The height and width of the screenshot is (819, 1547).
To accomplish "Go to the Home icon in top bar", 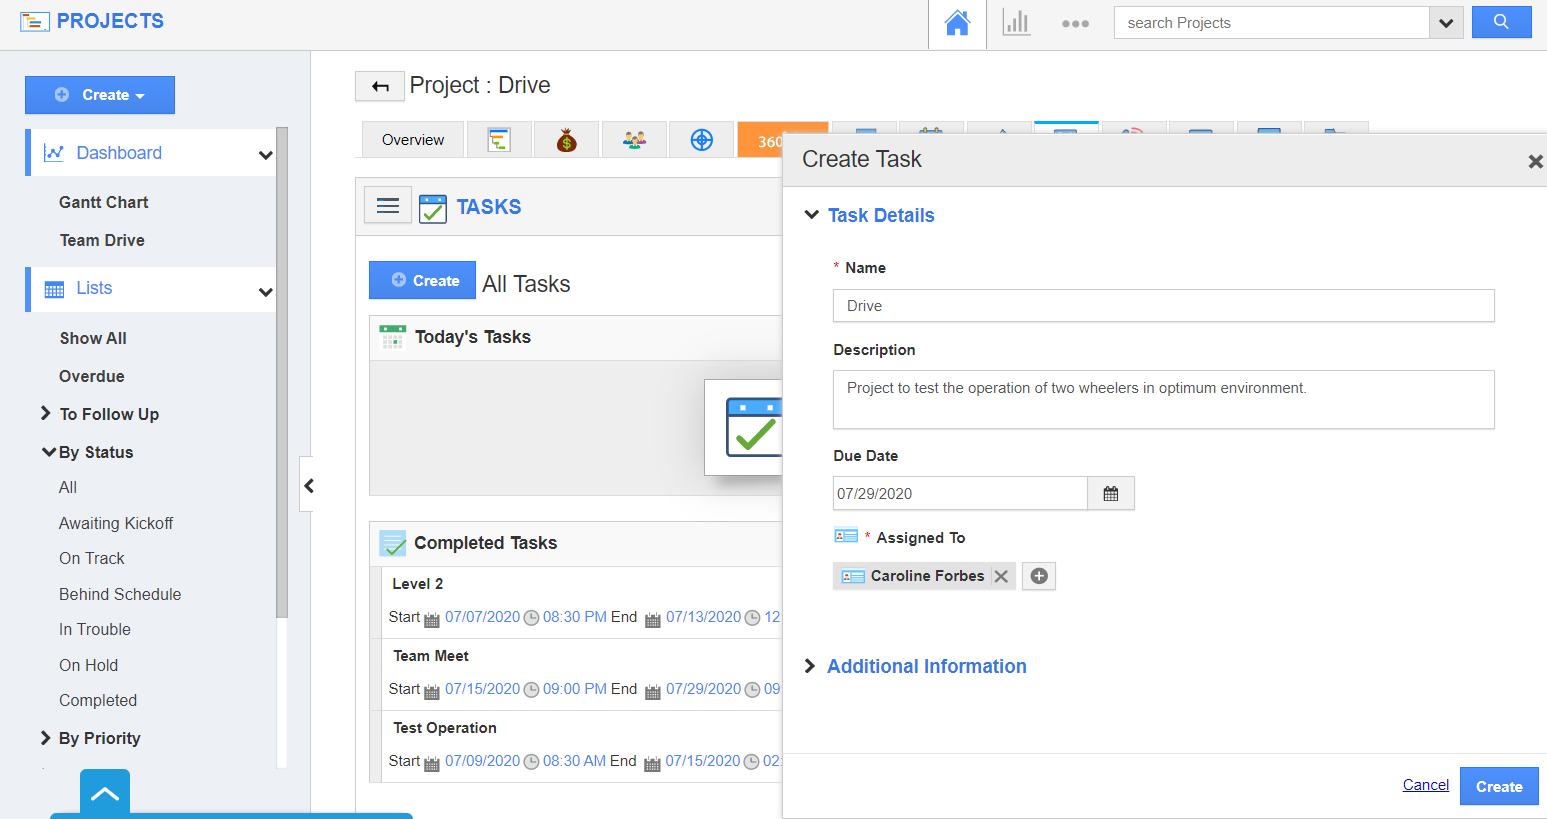I will click(x=957, y=23).
